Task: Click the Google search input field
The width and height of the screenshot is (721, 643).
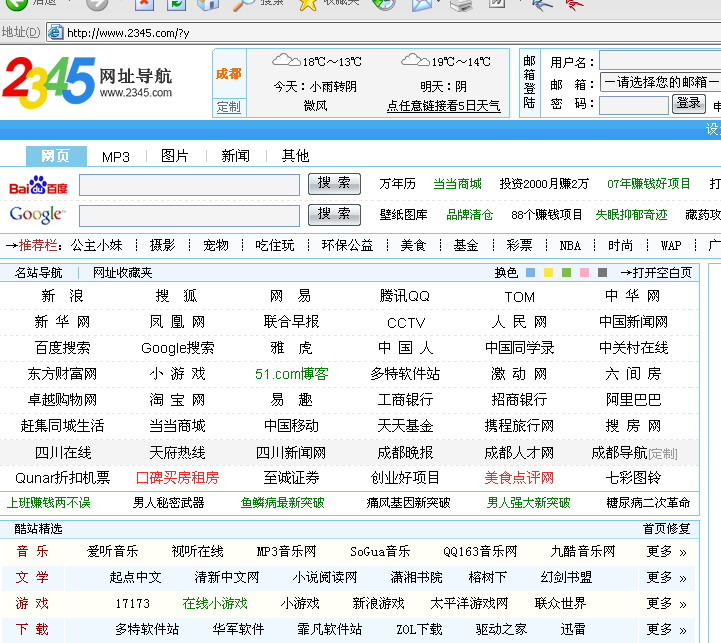Action: pyautogui.click(x=189, y=215)
